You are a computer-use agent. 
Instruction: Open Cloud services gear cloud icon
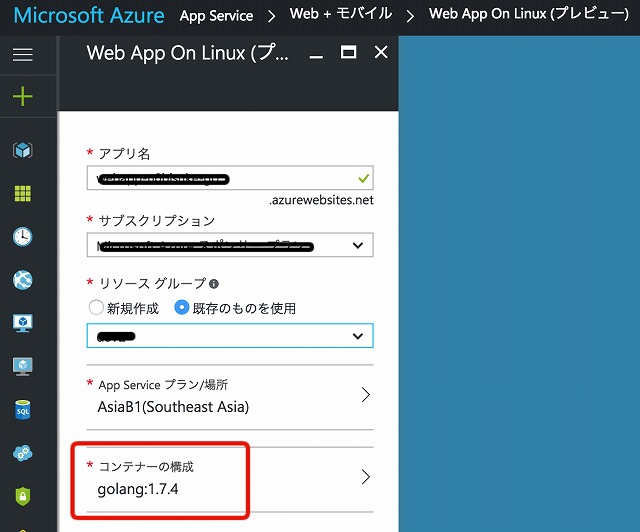click(x=22, y=453)
